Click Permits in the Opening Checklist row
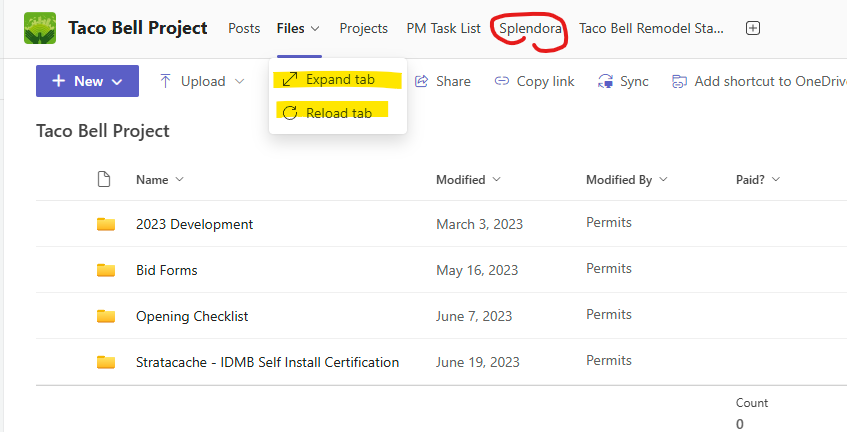Screen dimensions: 847x432 [x=609, y=314]
